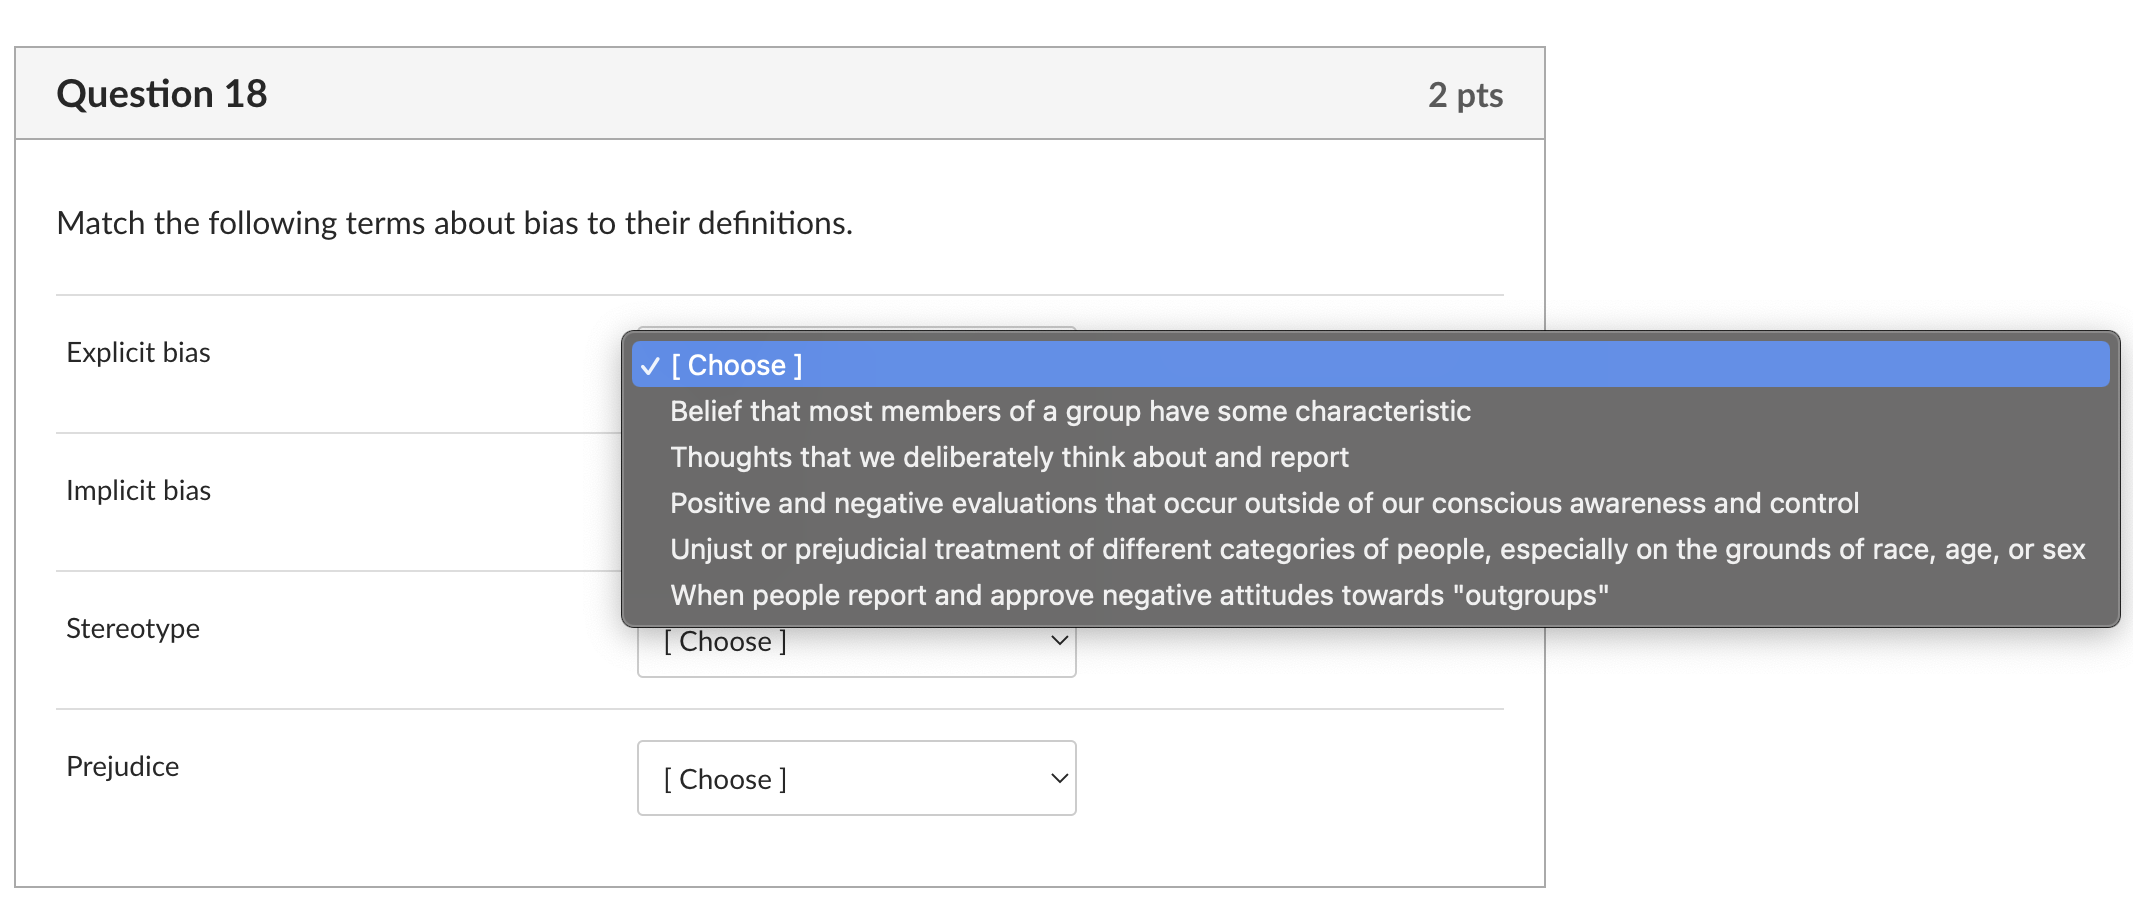Click the matching instructions text
2133x903 pixels.
click(454, 223)
